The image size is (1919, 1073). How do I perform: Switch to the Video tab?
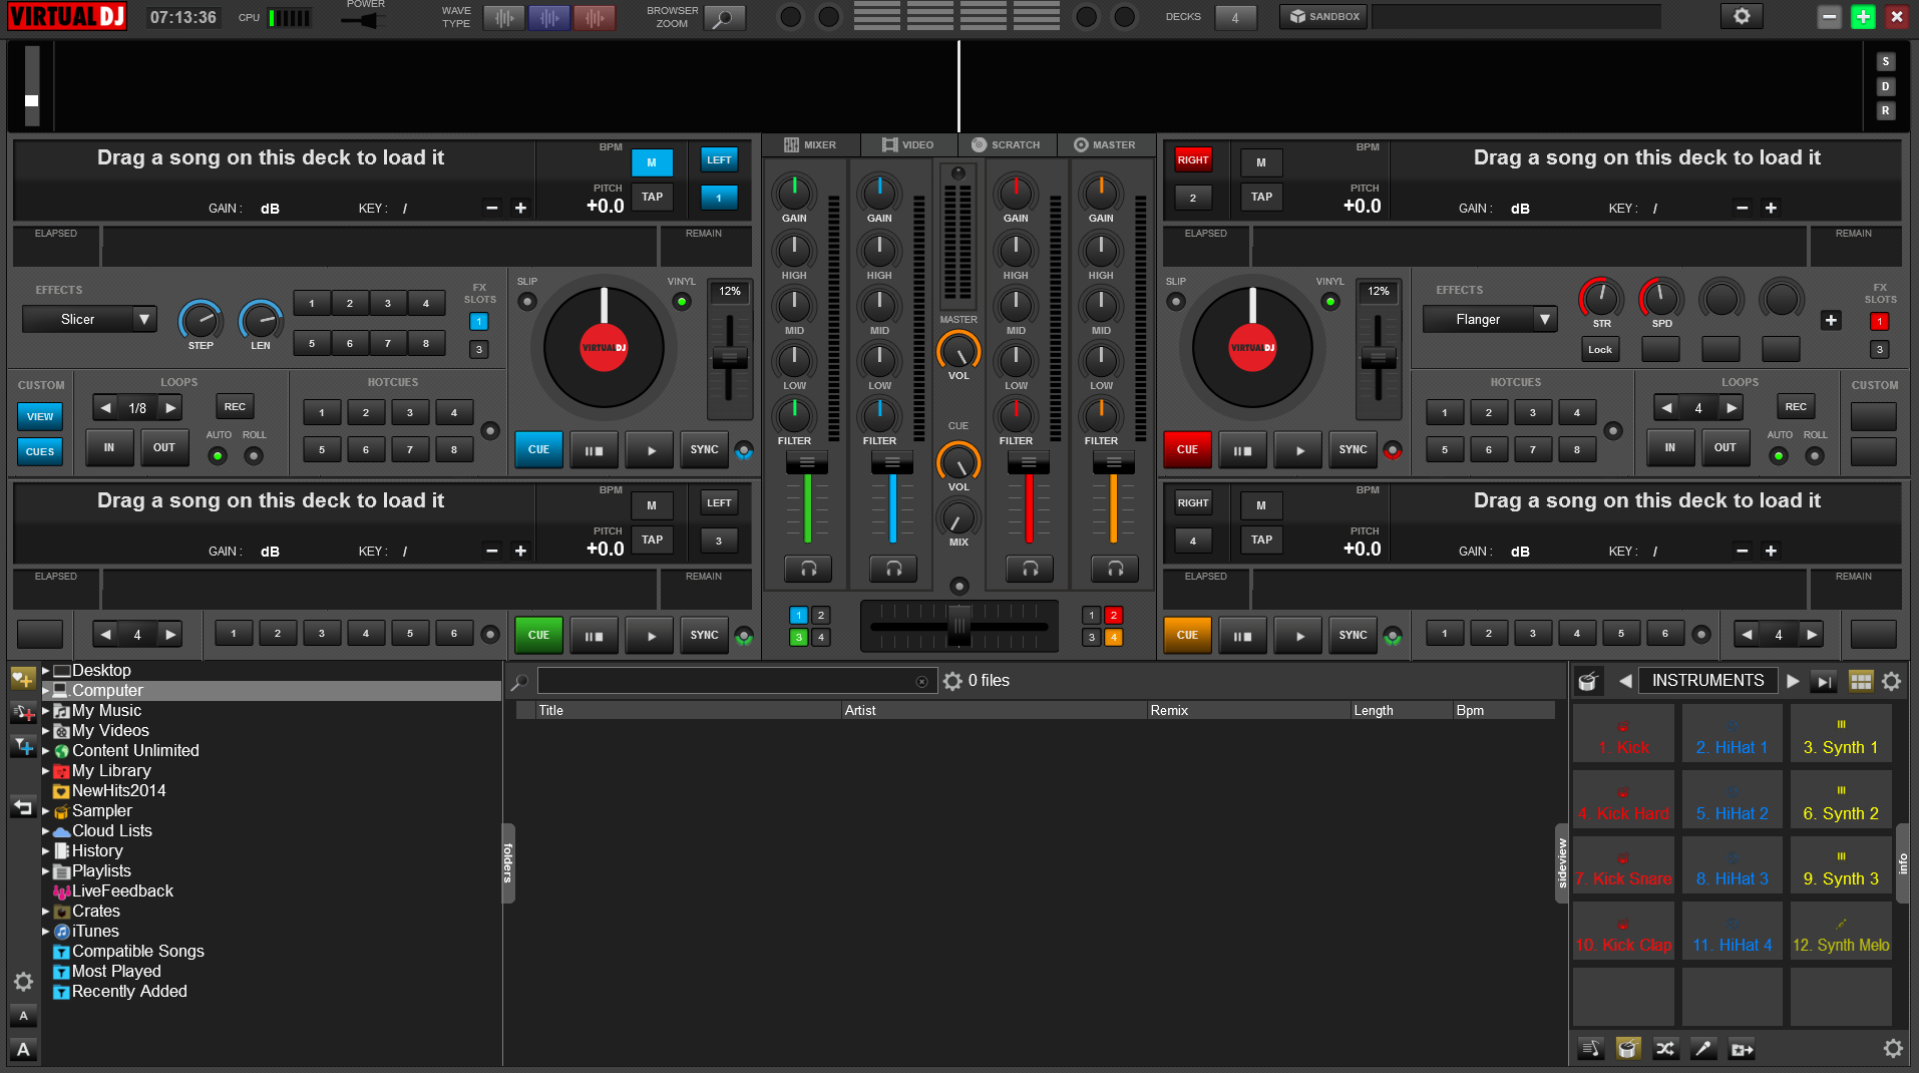point(907,145)
